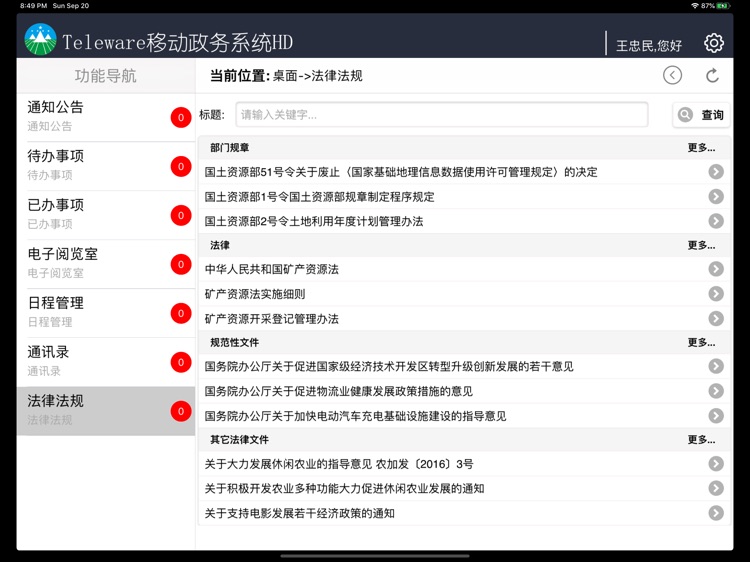
Task: Tap the red badge next to 法律法规
Action: pos(181,411)
